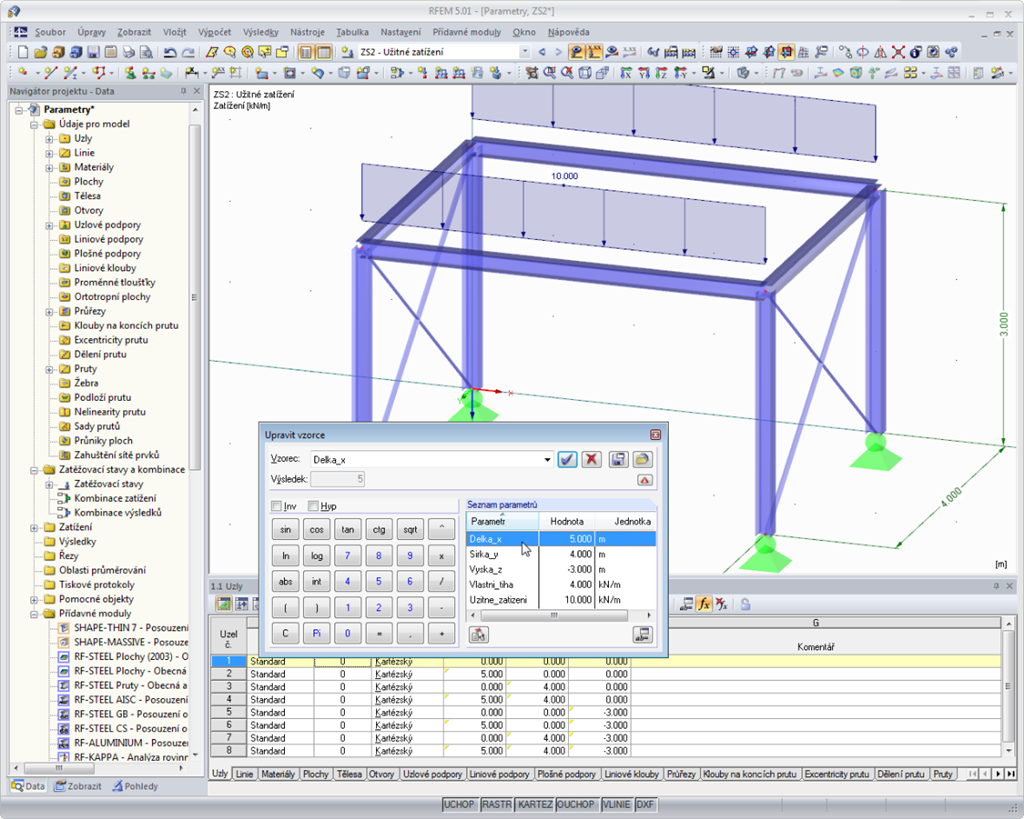Open the Soubor menu
1024x819 pixels.
50,32
